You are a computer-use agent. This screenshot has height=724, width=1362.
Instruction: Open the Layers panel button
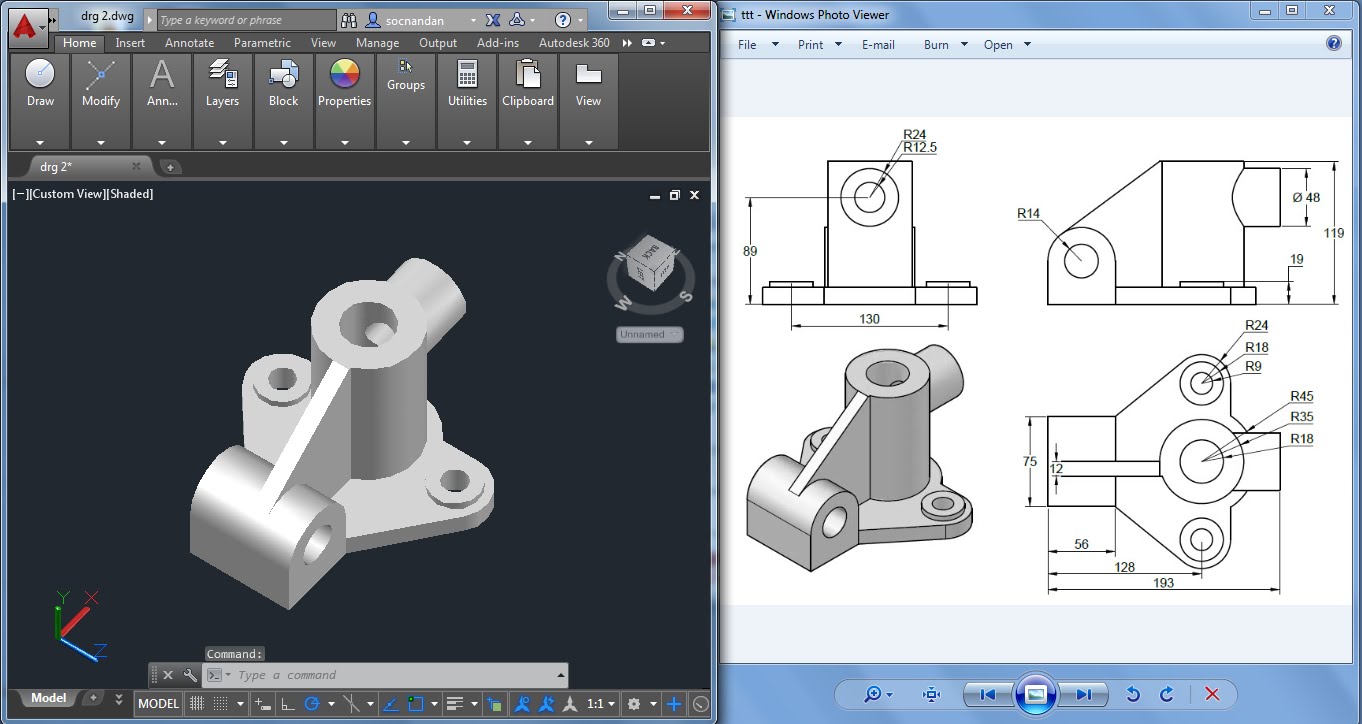click(222, 83)
